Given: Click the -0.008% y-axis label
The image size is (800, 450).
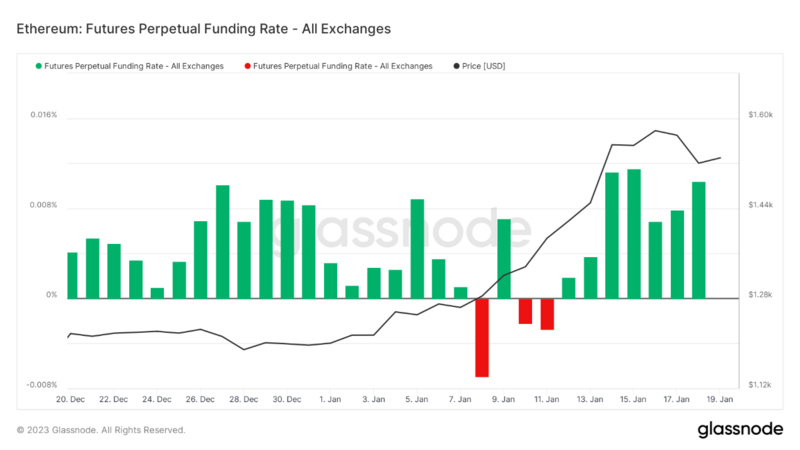Looking at the screenshot, I should (x=42, y=385).
